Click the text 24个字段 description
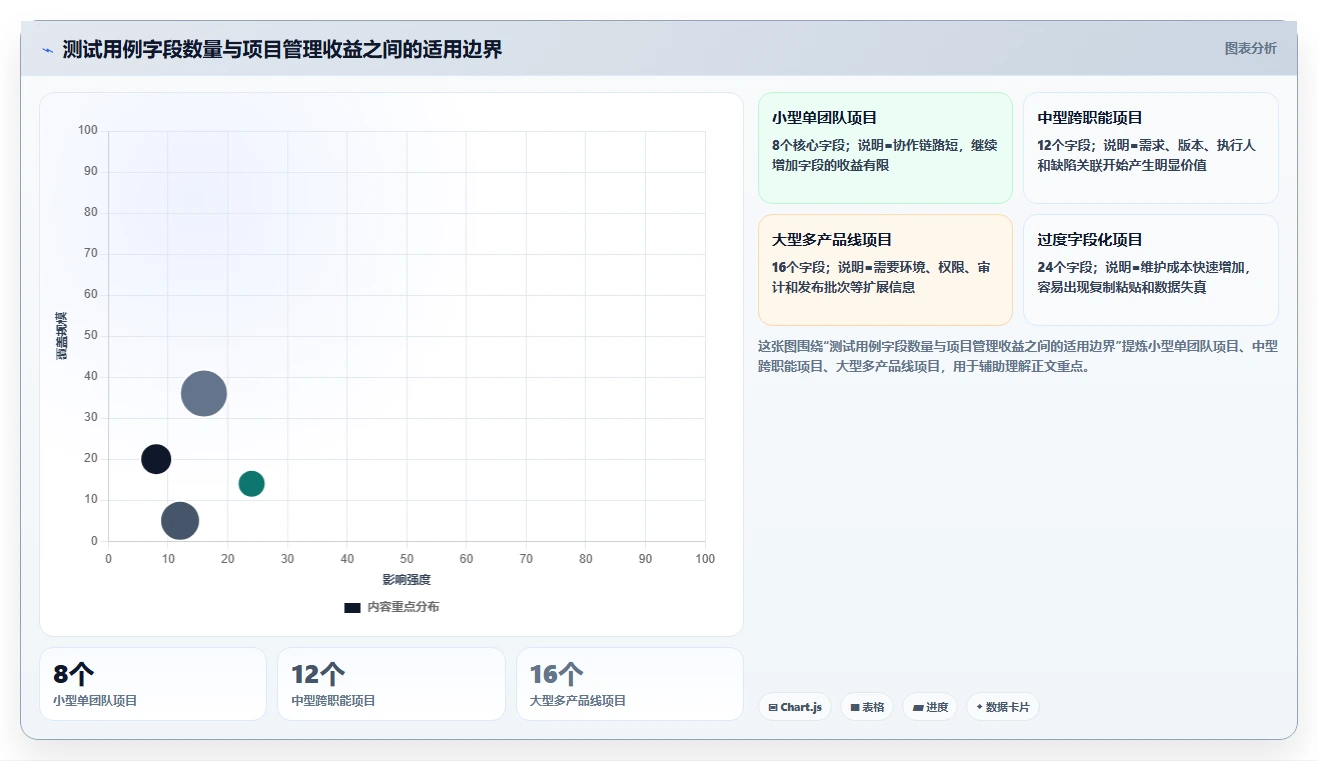Viewport: 1318px width, 761px height. point(1144,277)
